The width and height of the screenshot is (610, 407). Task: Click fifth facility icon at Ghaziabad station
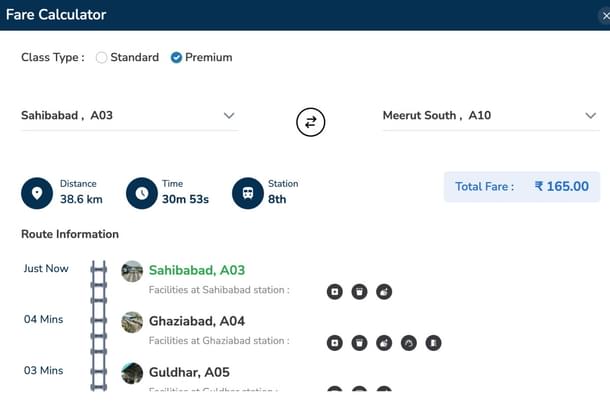(432, 343)
